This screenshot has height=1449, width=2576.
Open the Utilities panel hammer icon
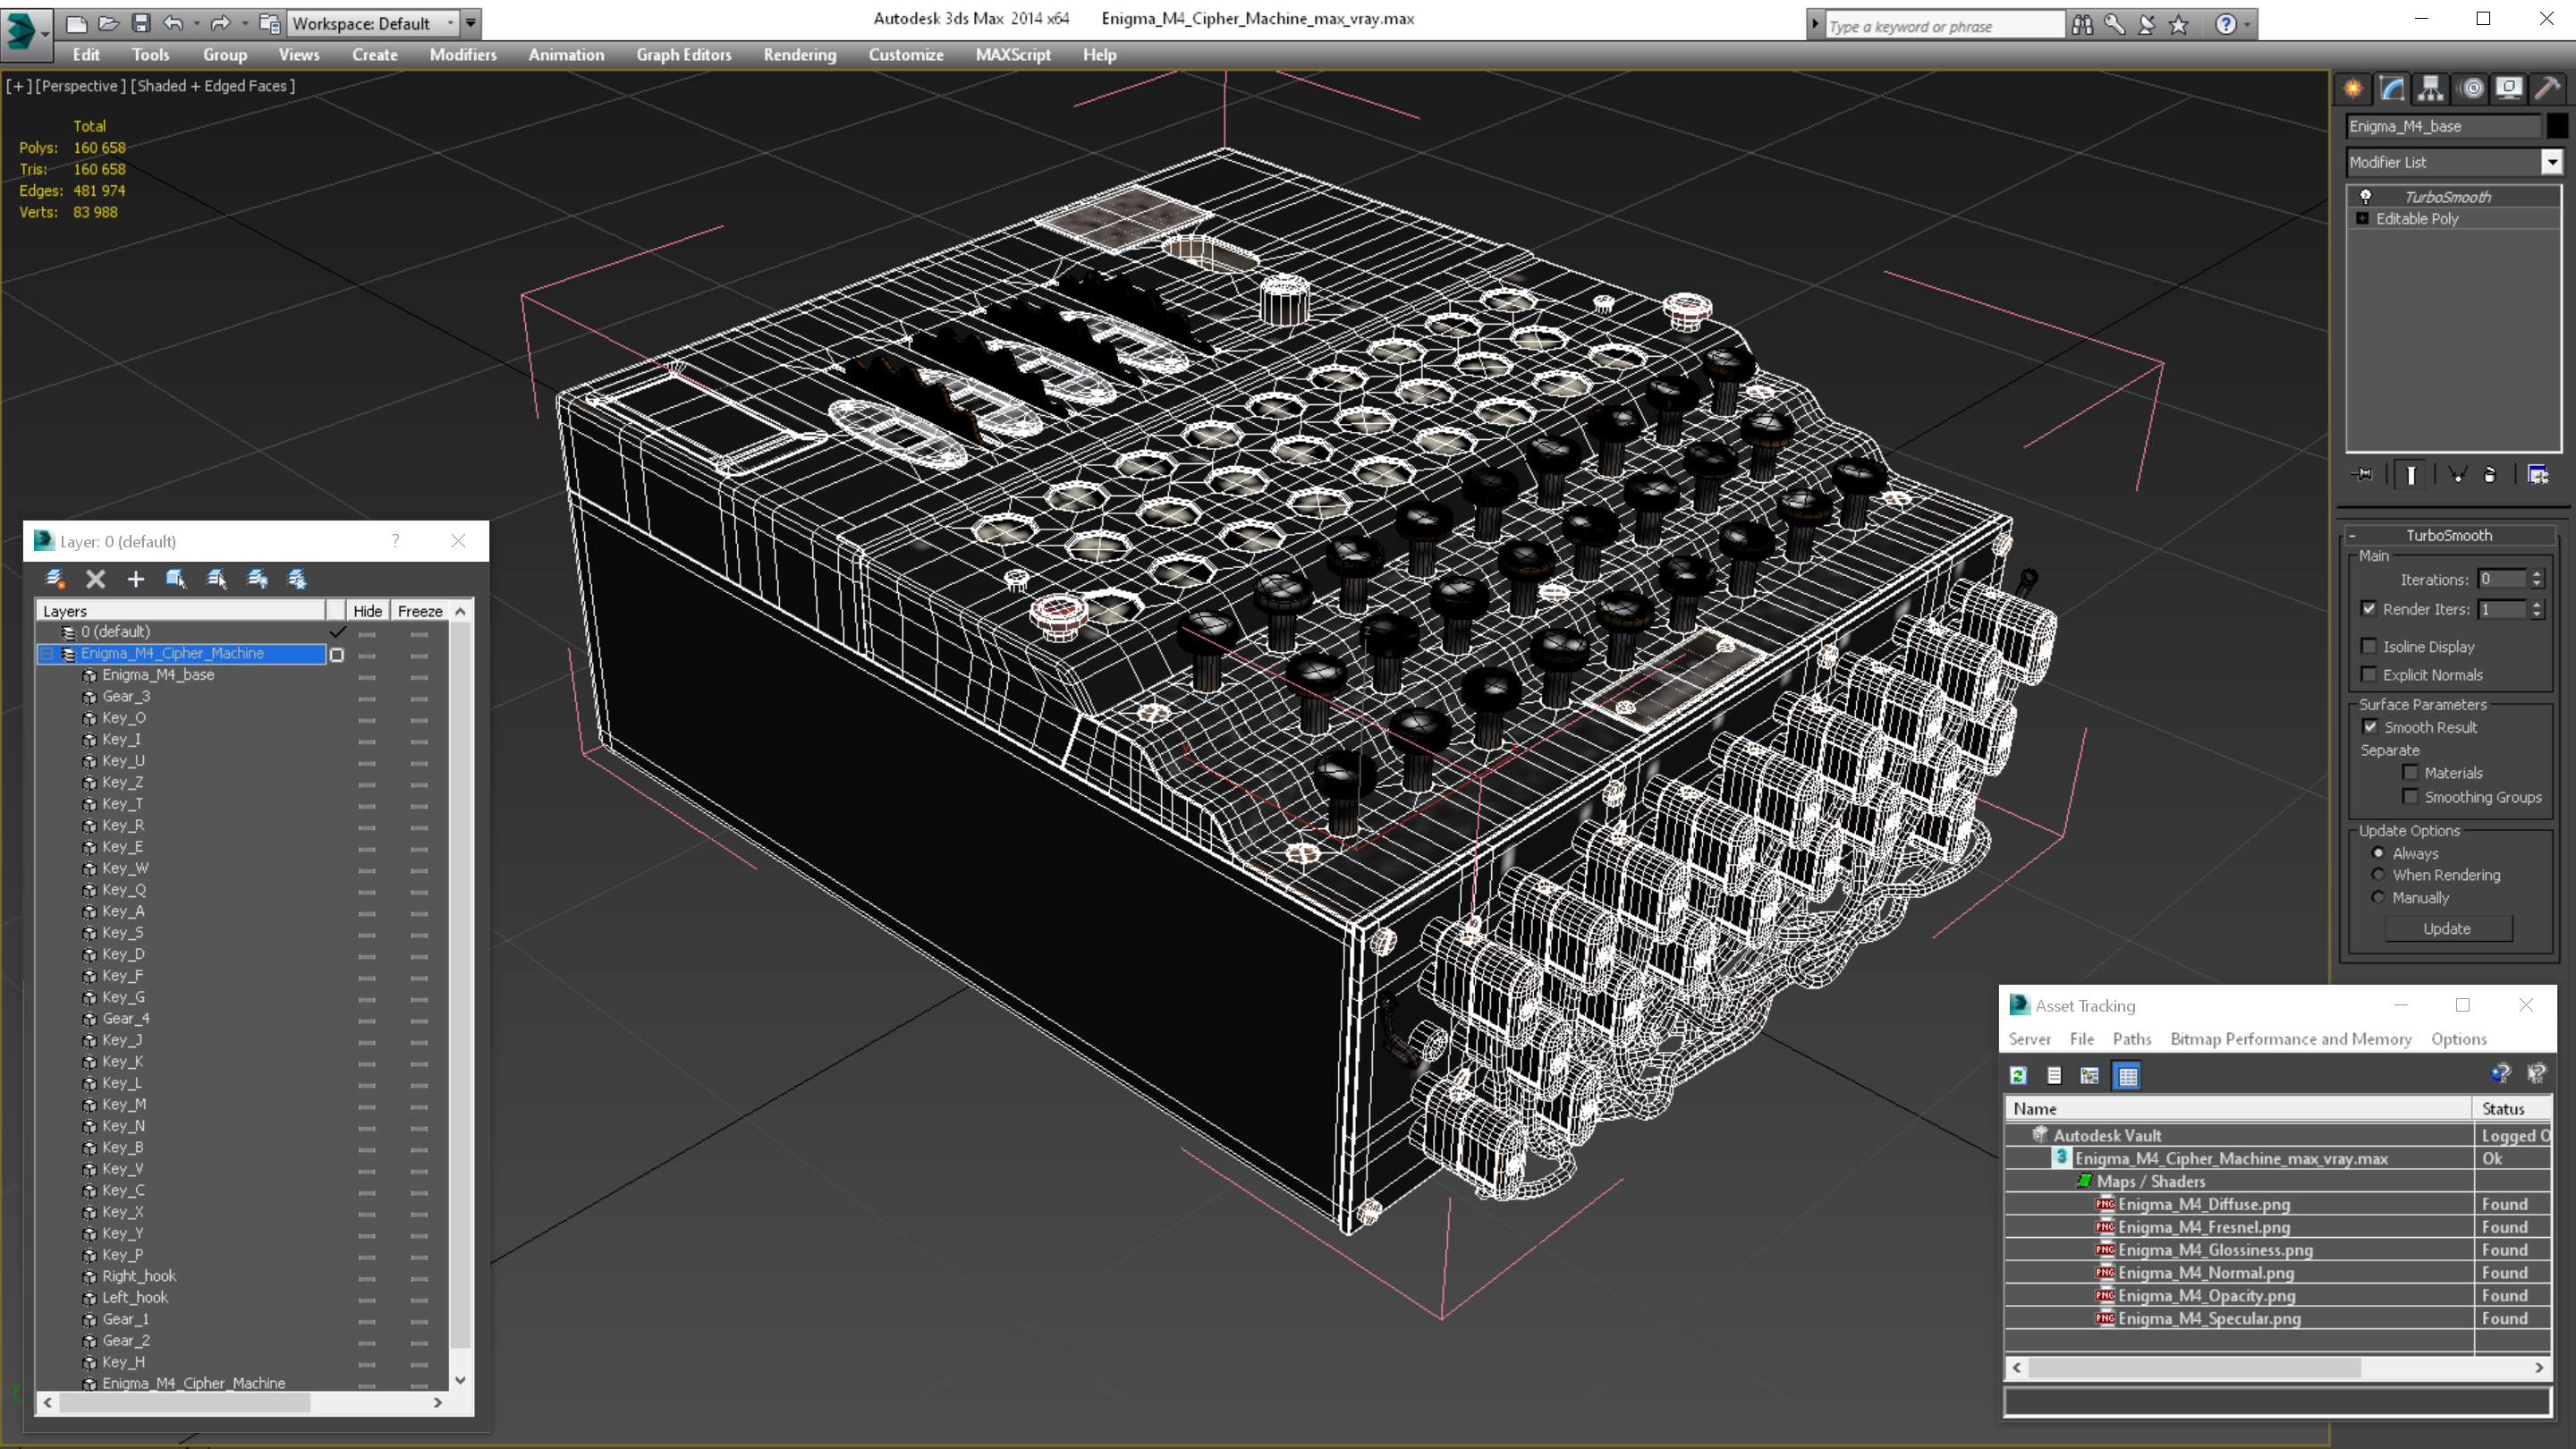pos(2547,88)
